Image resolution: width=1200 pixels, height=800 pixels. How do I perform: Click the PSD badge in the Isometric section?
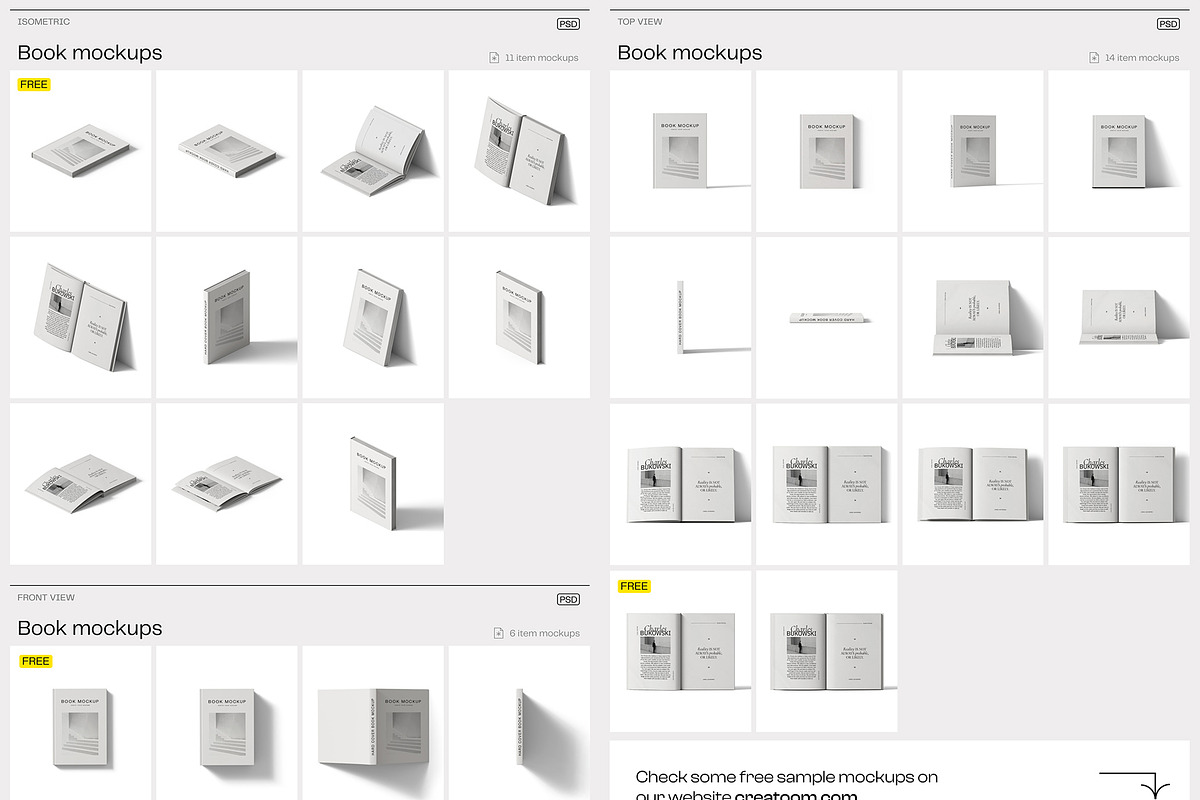568,24
